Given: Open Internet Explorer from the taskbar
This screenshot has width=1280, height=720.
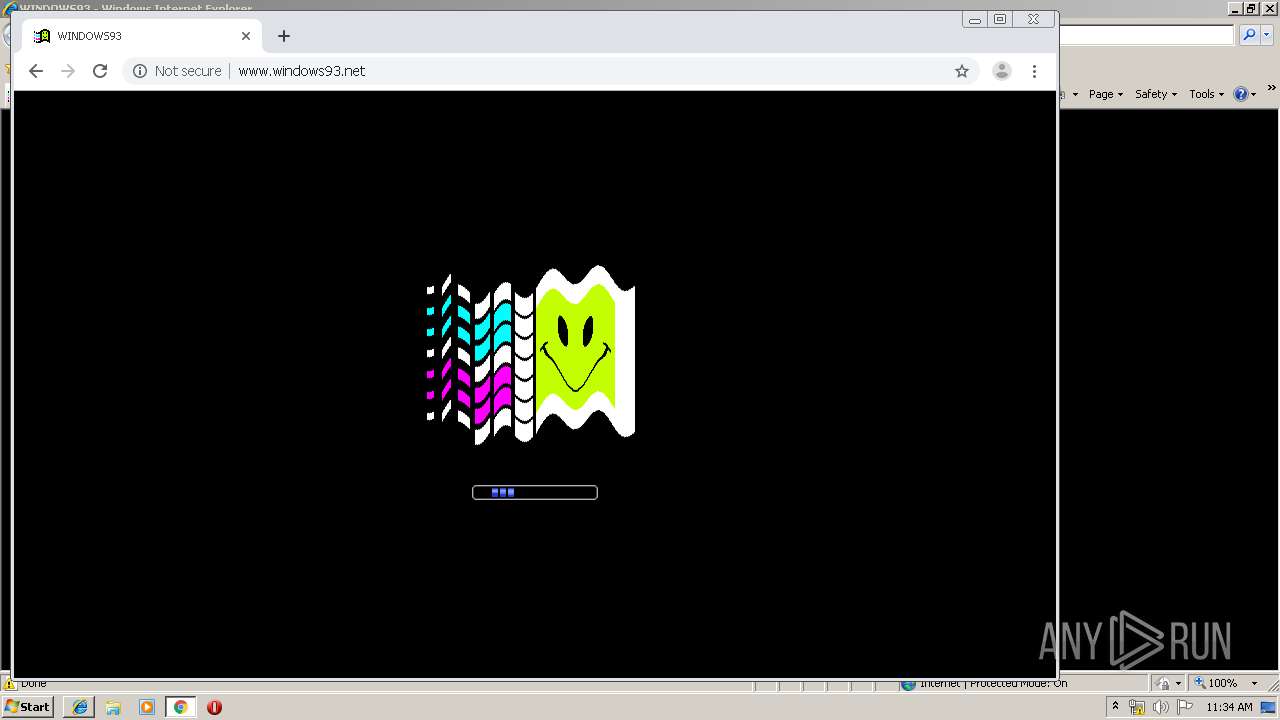Looking at the screenshot, I should (x=80, y=707).
